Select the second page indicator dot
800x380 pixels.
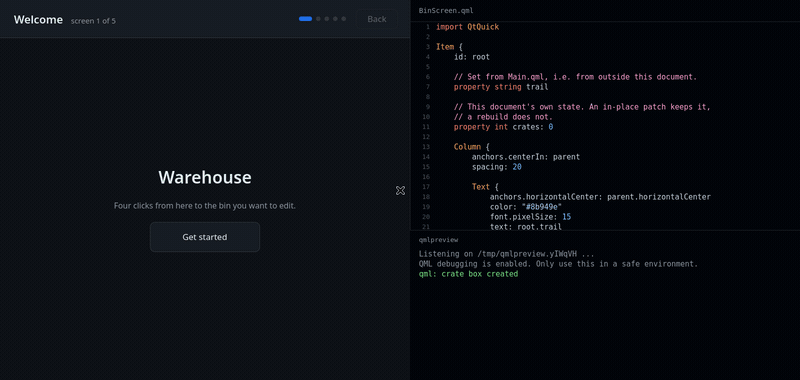(318, 19)
